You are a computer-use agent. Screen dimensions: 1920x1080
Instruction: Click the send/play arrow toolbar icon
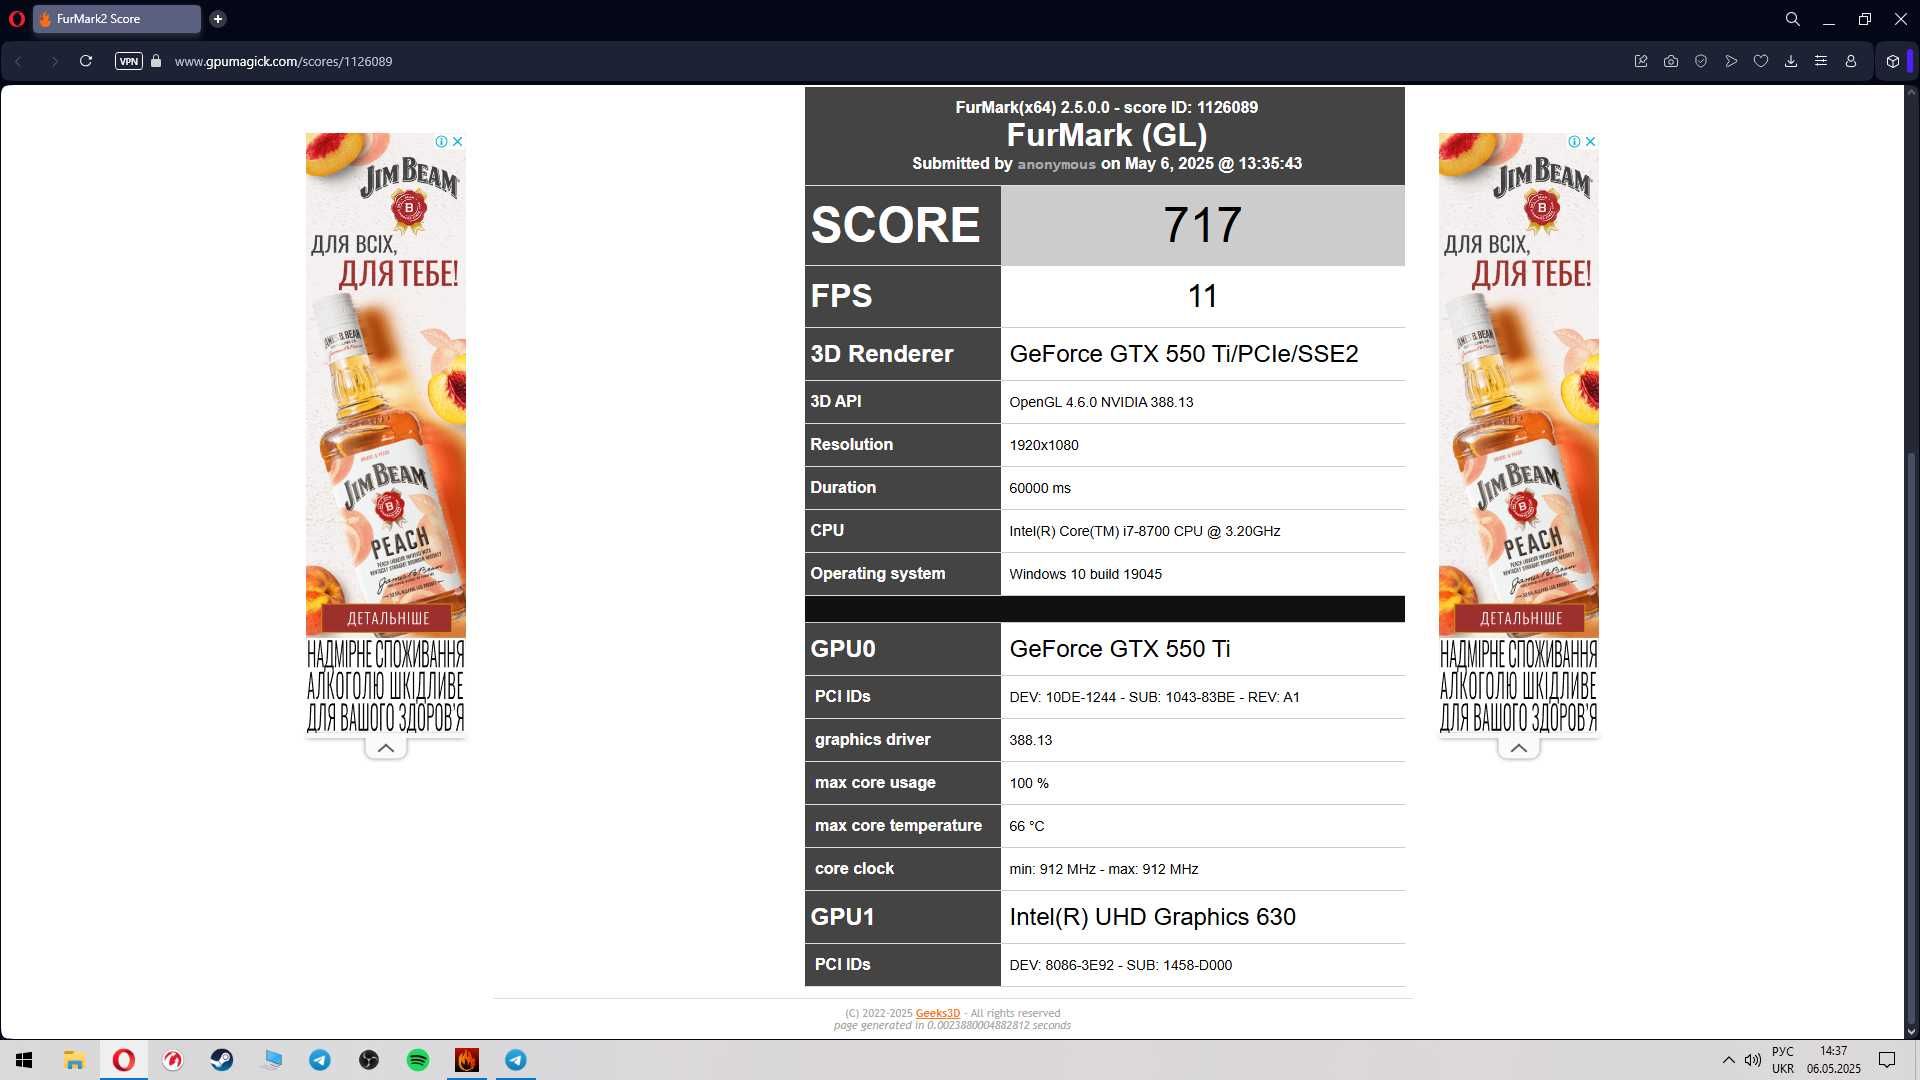coord(1731,61)
